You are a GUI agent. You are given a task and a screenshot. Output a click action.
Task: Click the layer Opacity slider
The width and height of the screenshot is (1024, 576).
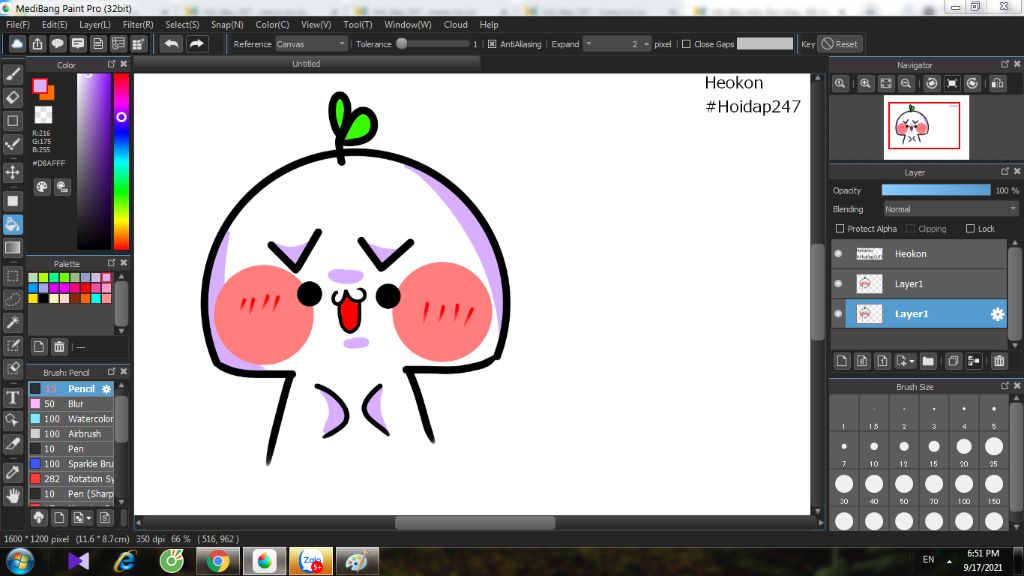click(x=936, y=190)
